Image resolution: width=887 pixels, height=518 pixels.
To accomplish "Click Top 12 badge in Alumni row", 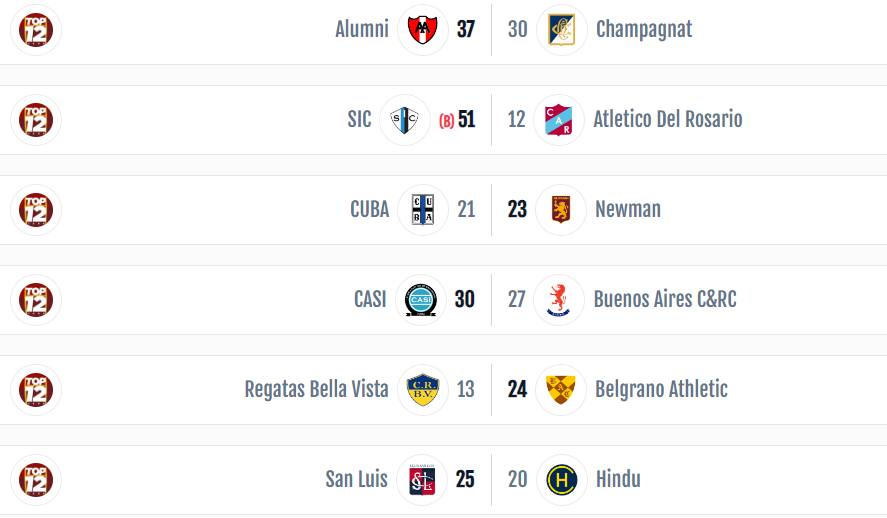I will tap(36, 29).
